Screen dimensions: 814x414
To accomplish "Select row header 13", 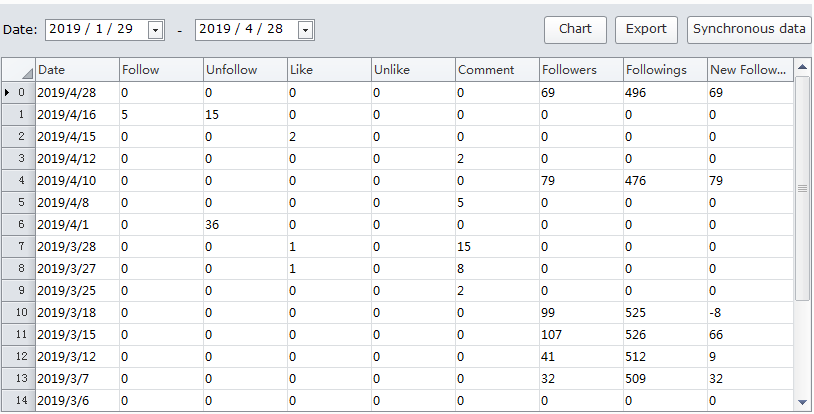I will point(18,378).
